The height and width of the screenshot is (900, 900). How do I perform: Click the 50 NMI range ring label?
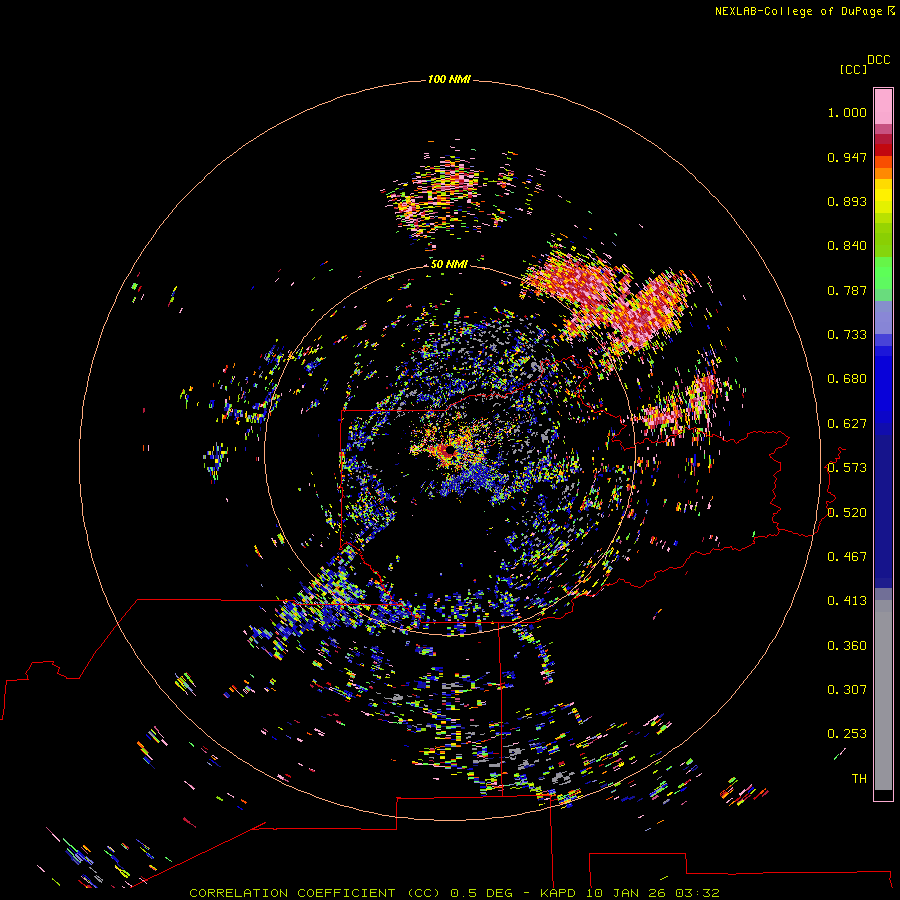click(449, 264)
